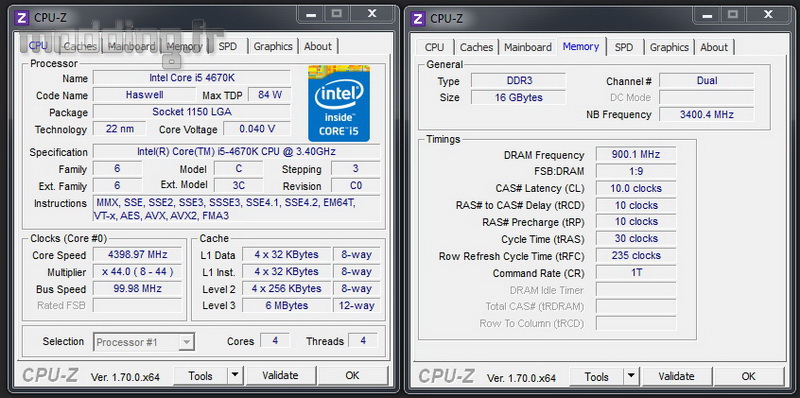This screenshot has height=398, width=800.
Task: Click the Name field Intel Core i5 4670K
Action: click(x=192, y=78)
